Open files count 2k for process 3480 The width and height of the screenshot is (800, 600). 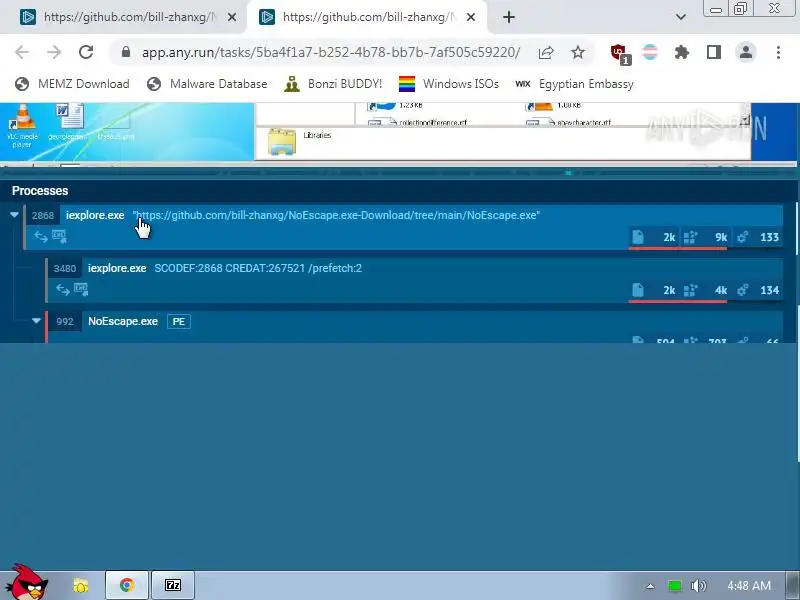(x=654, y=290)
